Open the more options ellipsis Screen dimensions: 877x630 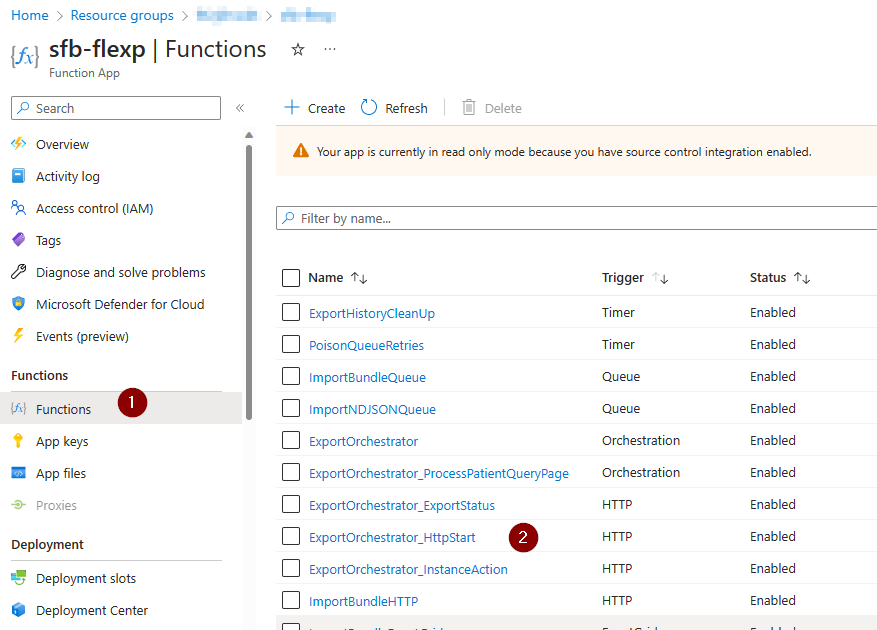[x=330, y=49]
